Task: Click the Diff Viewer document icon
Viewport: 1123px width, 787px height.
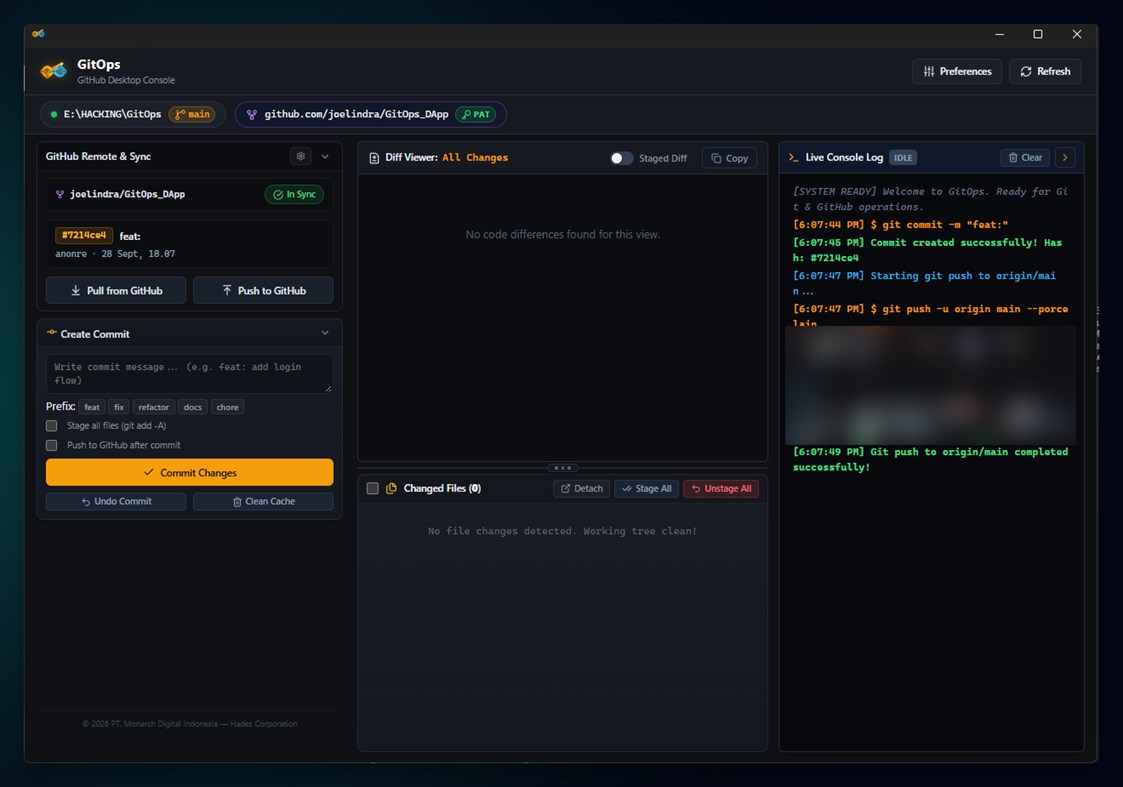Action: point(374,158)
